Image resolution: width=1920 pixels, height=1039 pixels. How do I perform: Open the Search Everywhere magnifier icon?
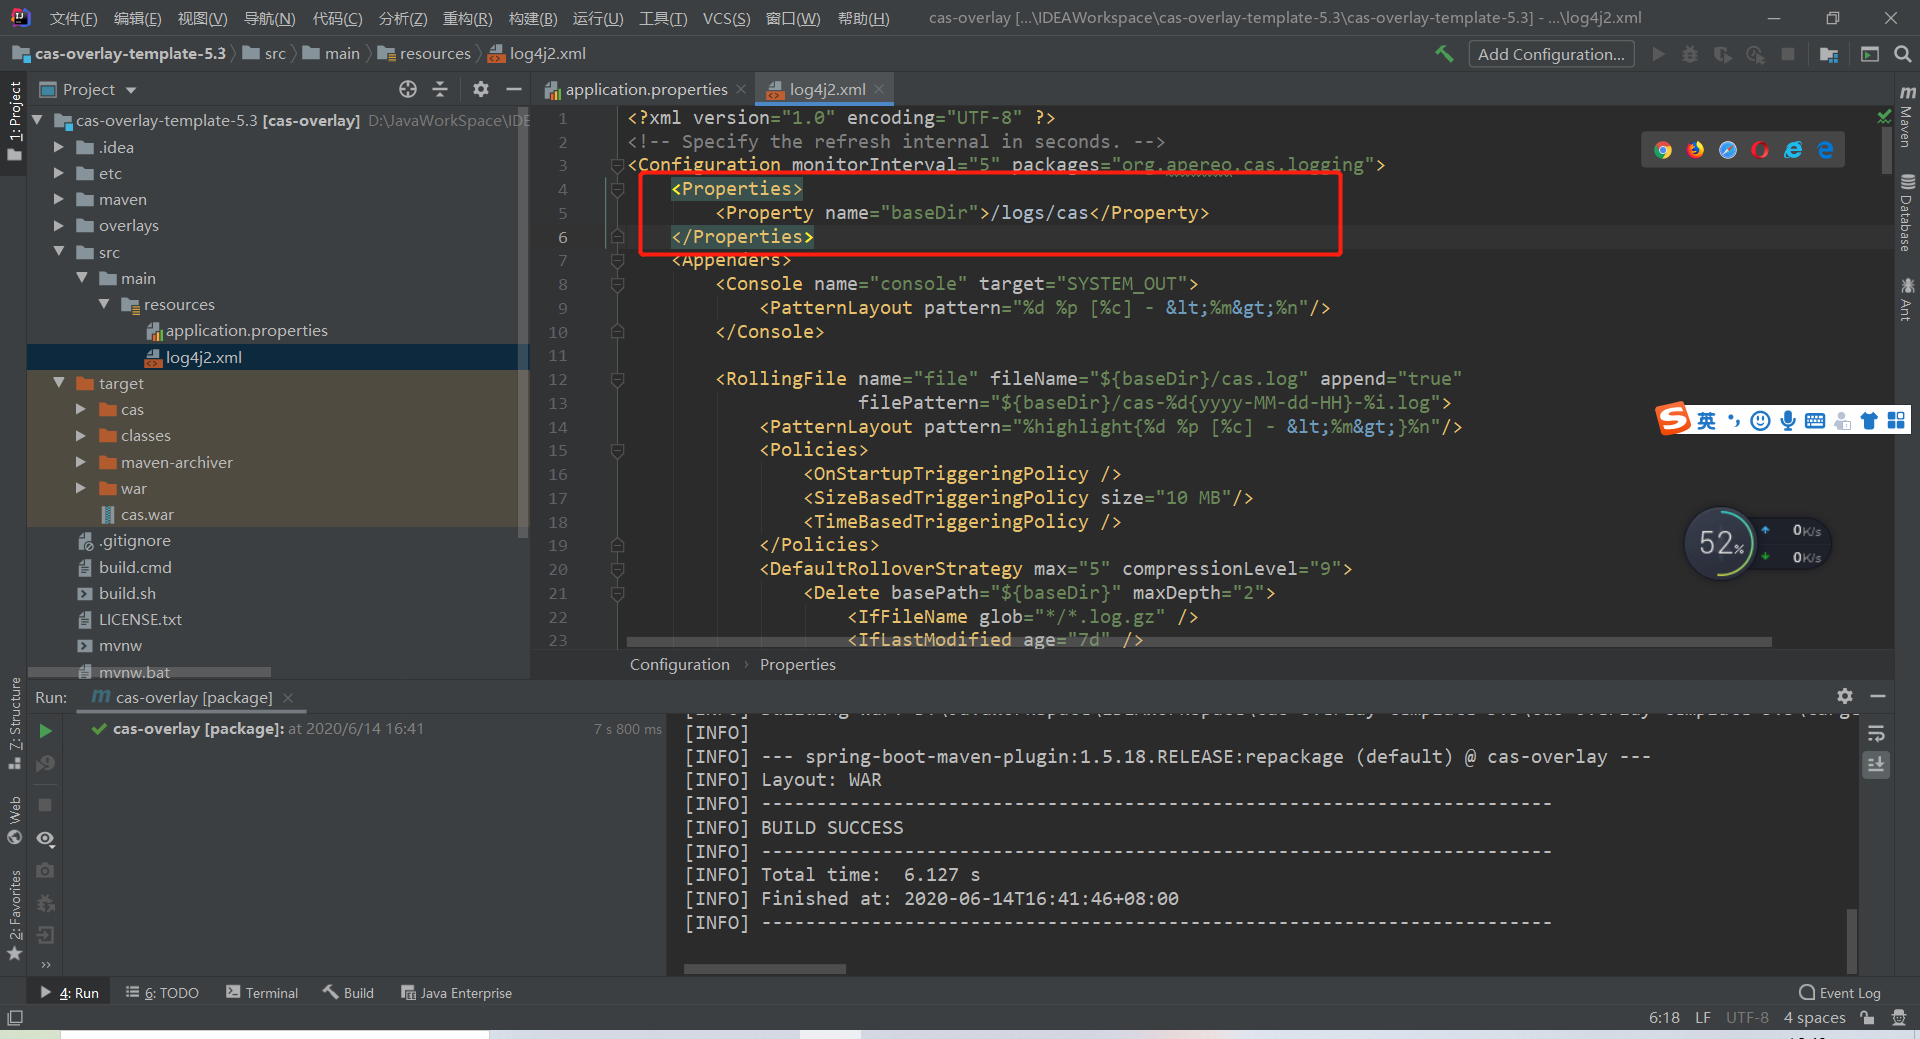point(1902,54)
